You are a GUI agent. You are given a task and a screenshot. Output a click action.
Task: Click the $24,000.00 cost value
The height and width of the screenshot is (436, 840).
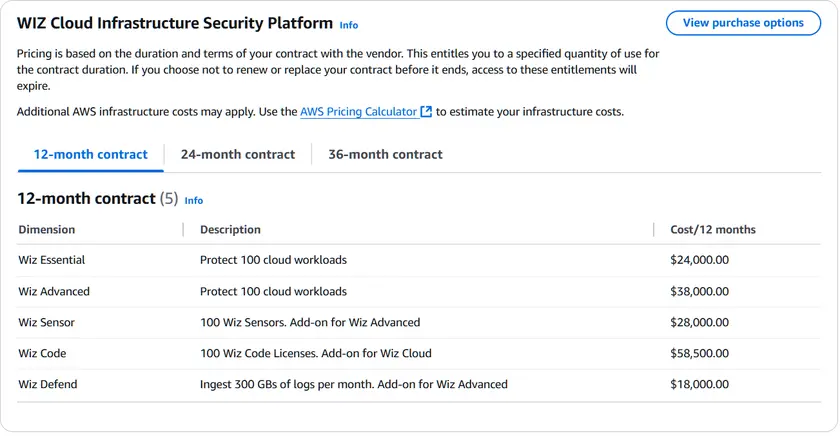click(699, 260)
